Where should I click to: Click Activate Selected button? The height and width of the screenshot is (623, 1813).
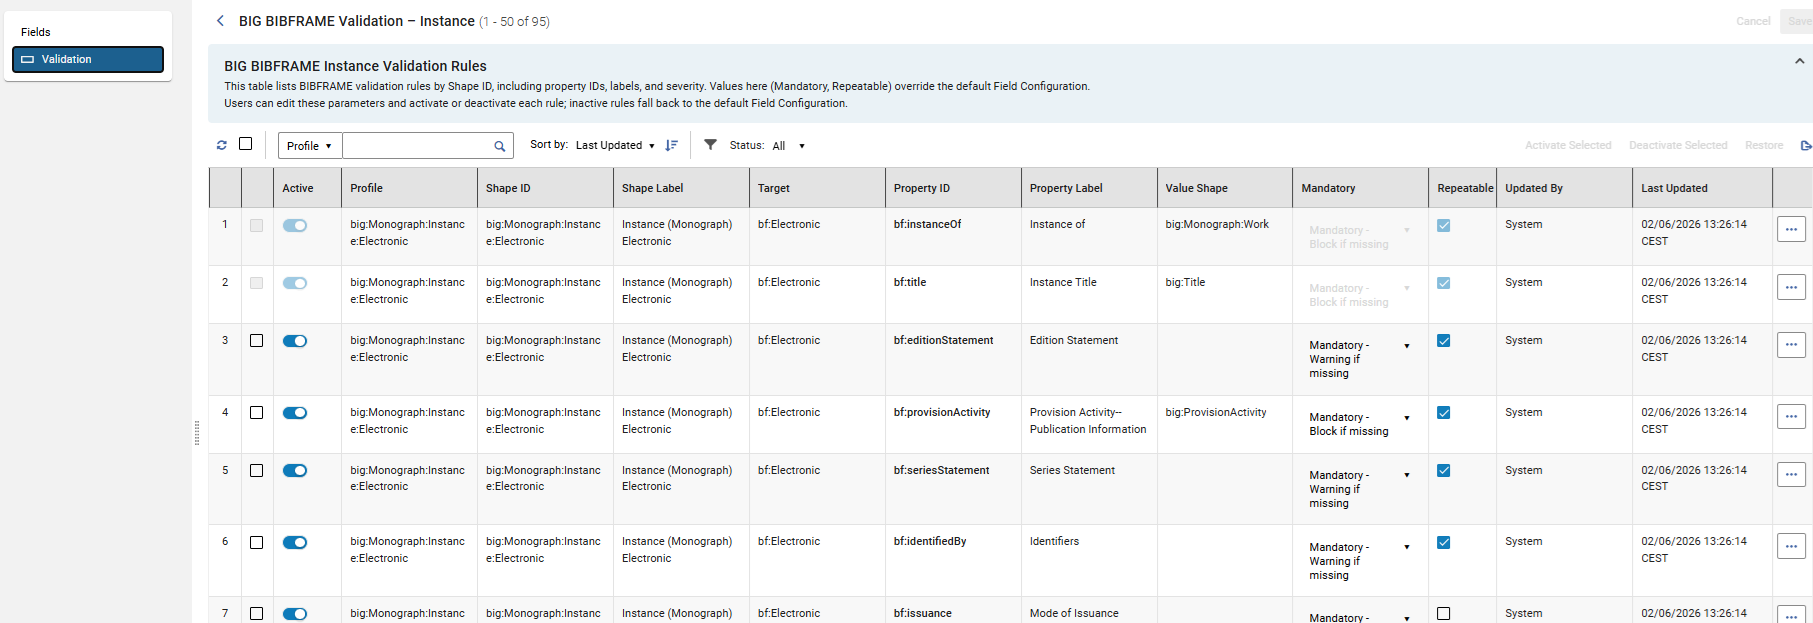pyautogui.click(x=1568, y=146)
